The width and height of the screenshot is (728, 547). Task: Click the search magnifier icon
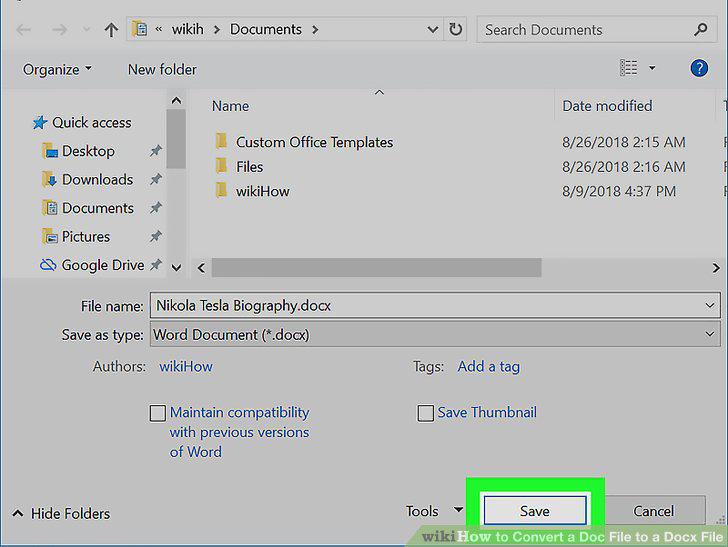point(701,30)
